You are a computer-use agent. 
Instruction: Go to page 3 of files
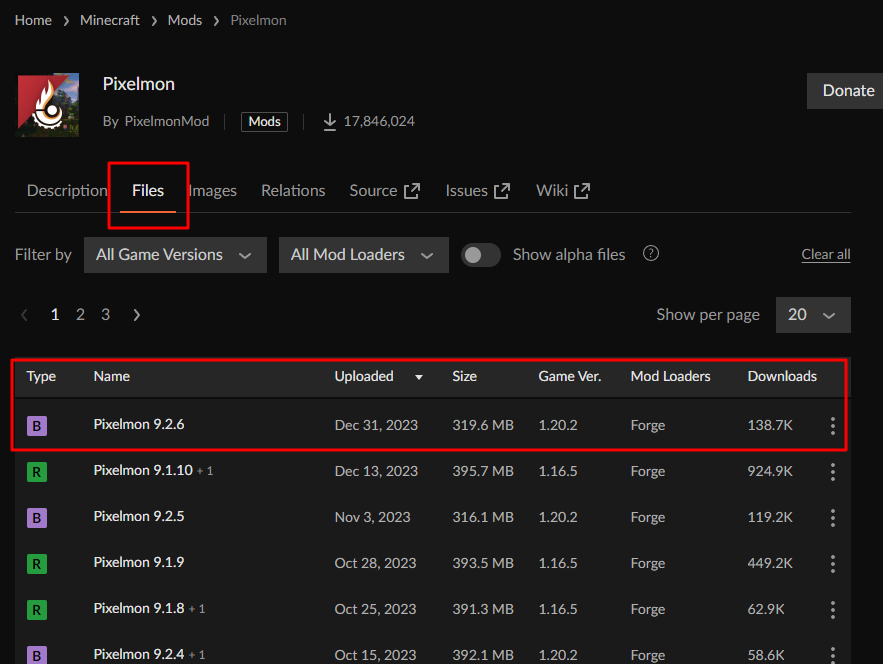105,315
